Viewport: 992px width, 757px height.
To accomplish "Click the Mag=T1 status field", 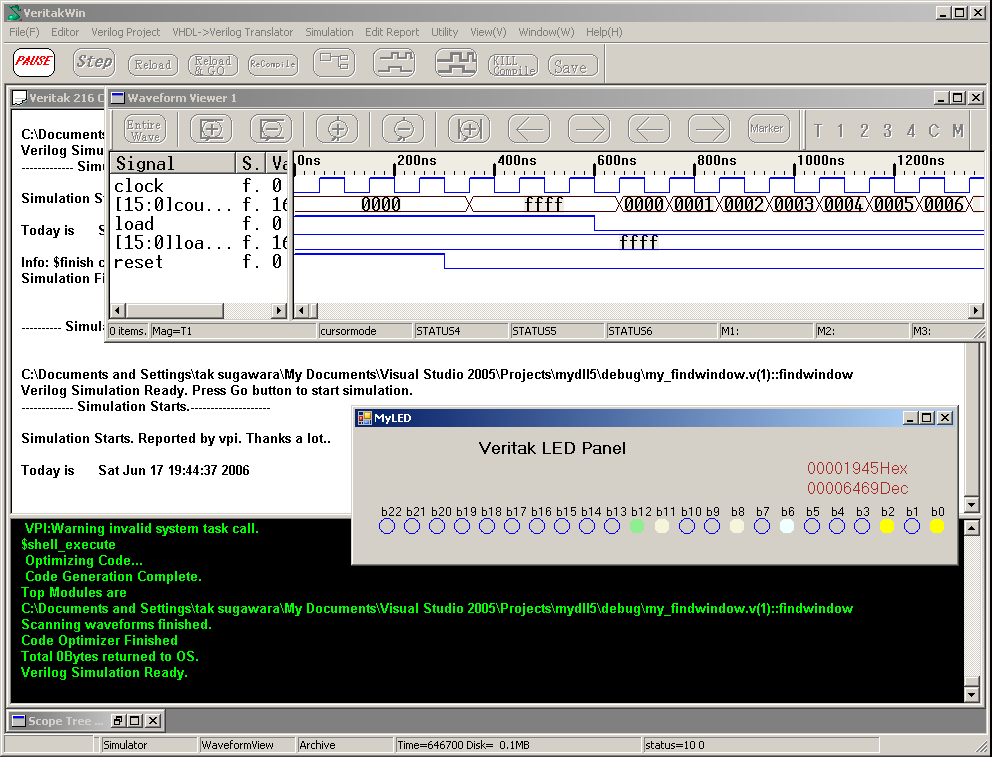I will (232, 331).
